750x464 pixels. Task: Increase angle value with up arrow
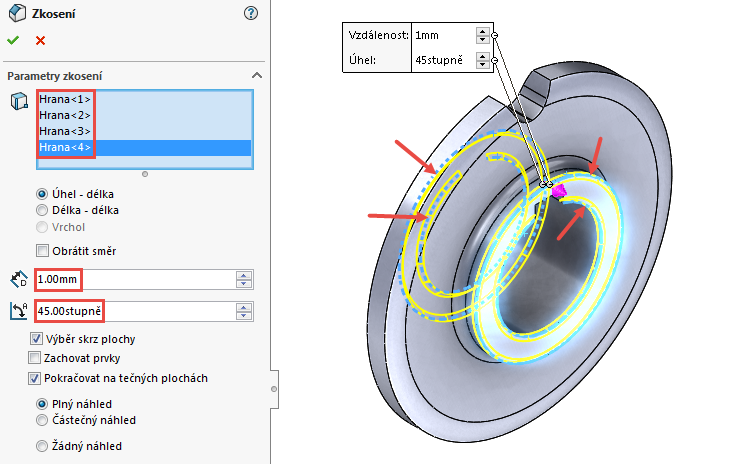[244, 308]
